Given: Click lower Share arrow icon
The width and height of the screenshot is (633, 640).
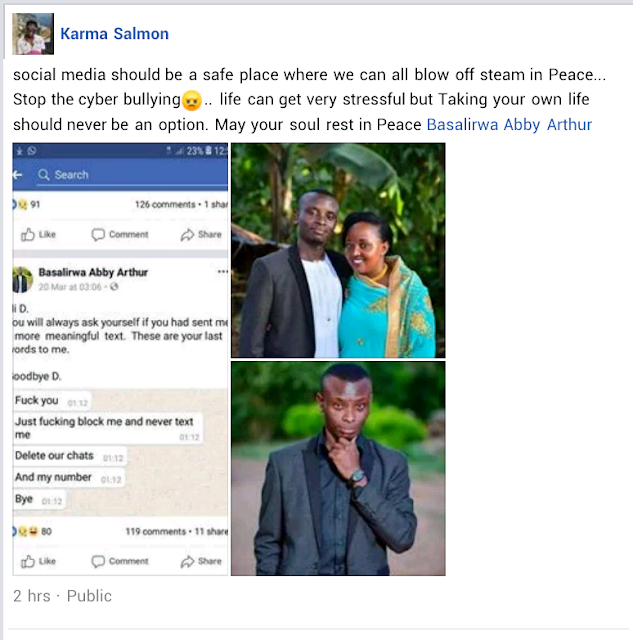Looking at the screenshot, I should 187,562.
